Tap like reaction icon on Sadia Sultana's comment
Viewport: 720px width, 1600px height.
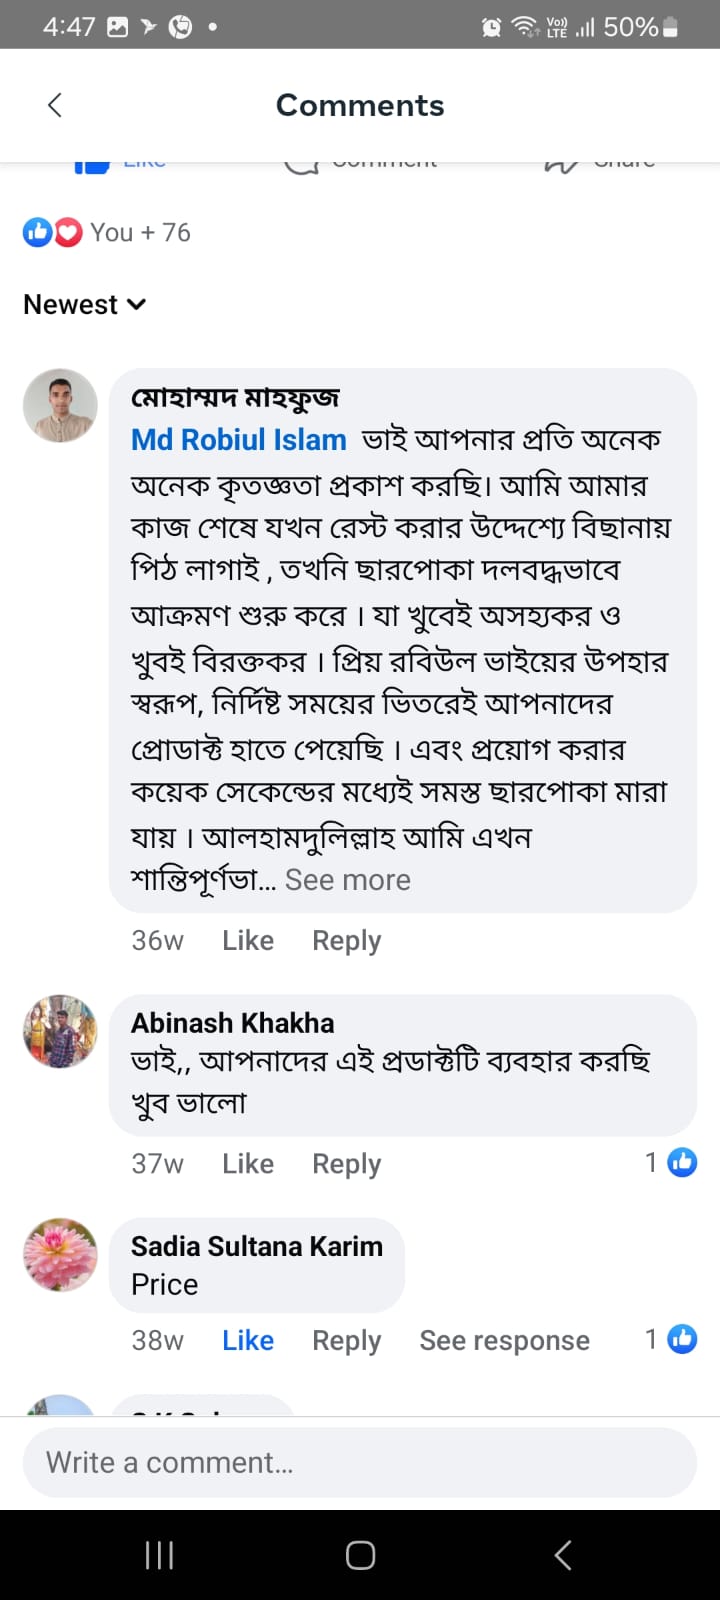[x=682, y=1339]
